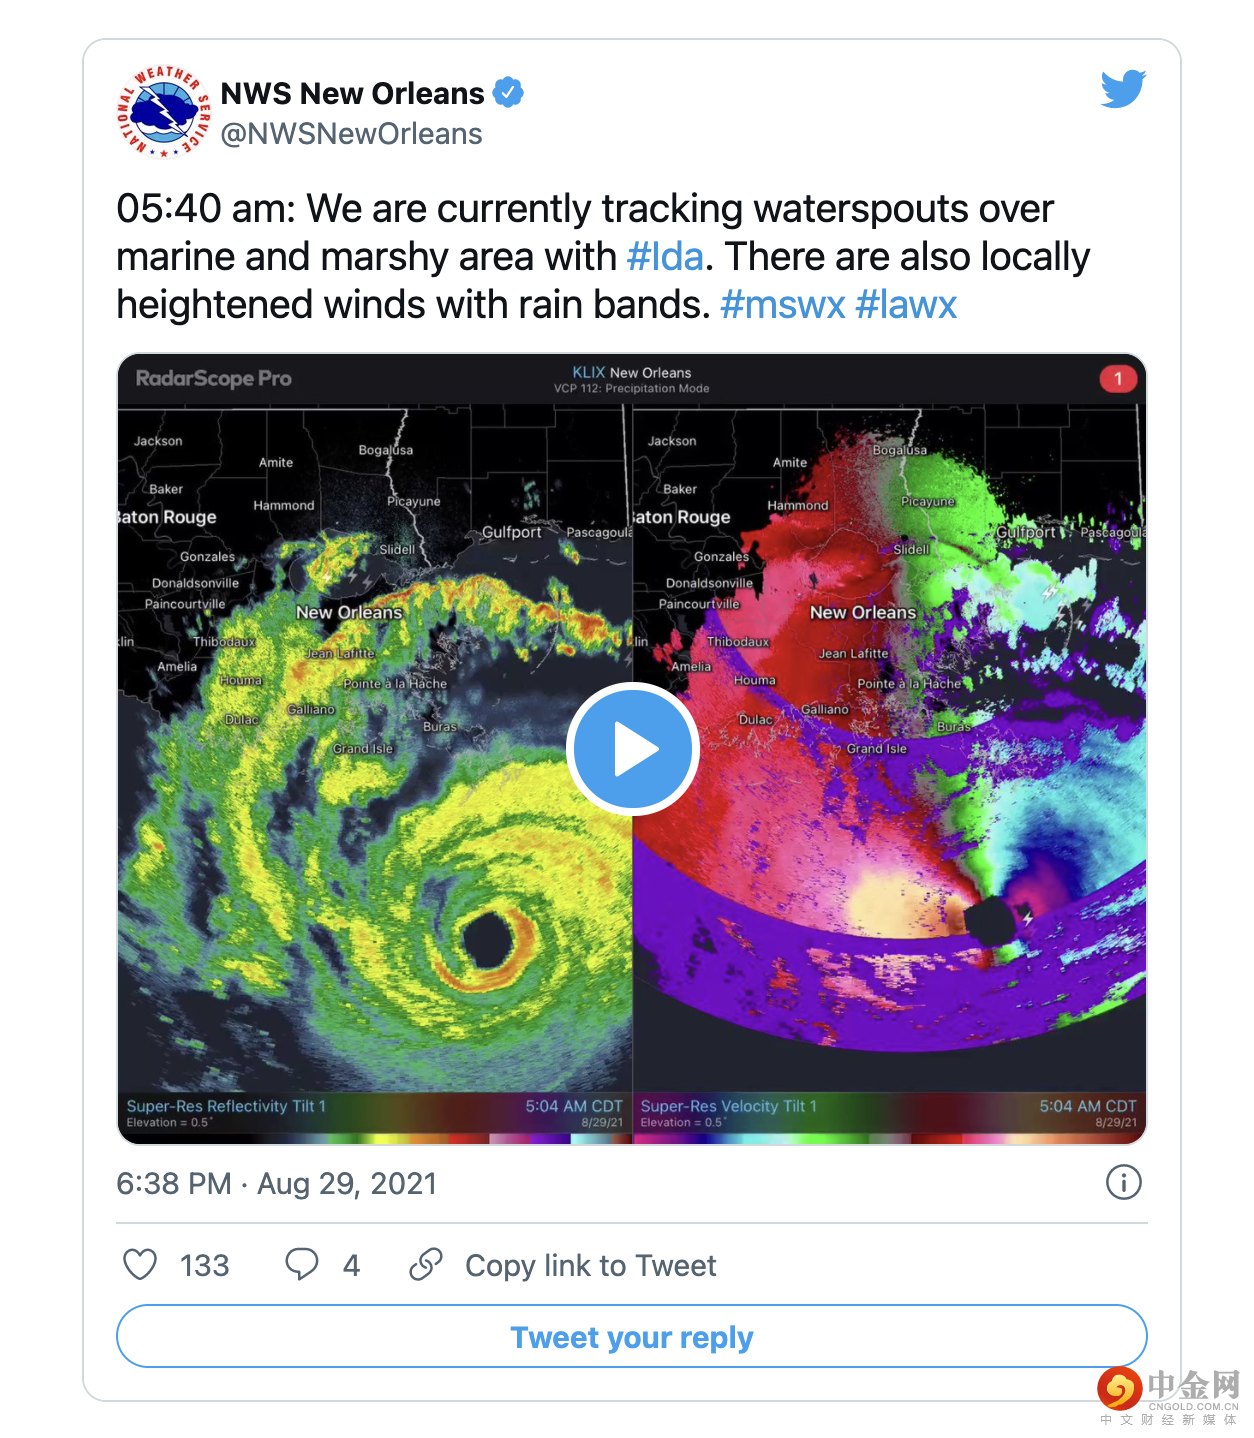Click the blue verified badge icon
1254x1438 pixels.
click(x=508, y=93)
